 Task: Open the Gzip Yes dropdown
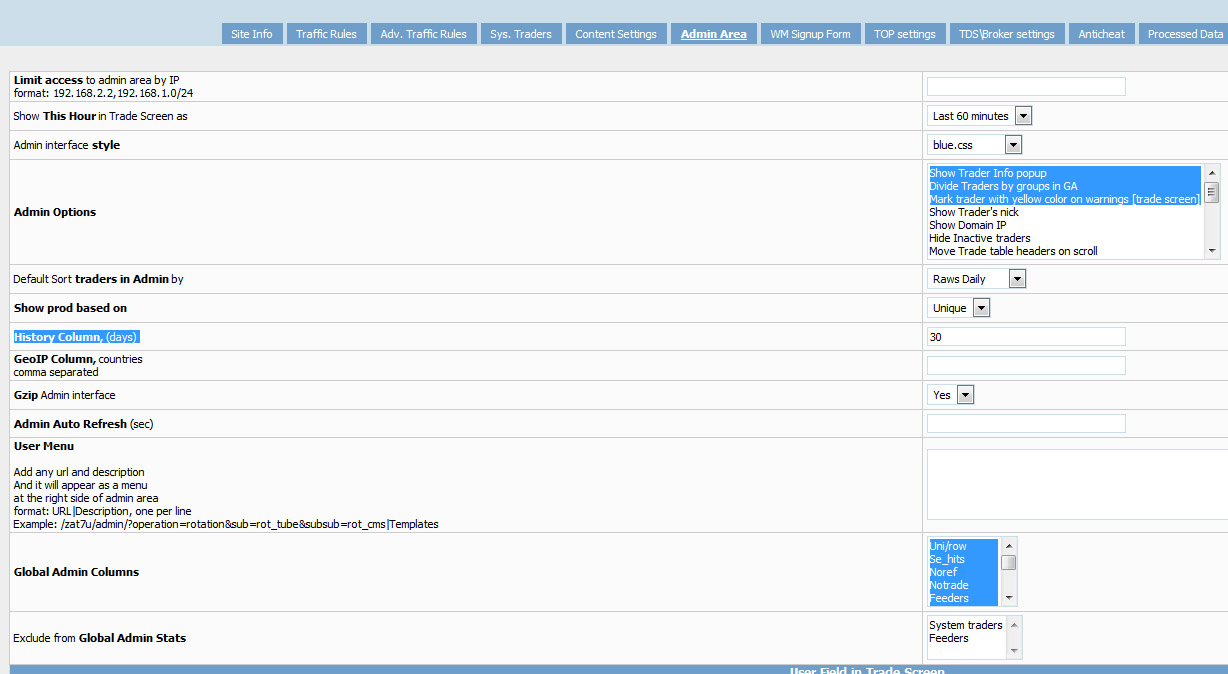coord(951,395)
